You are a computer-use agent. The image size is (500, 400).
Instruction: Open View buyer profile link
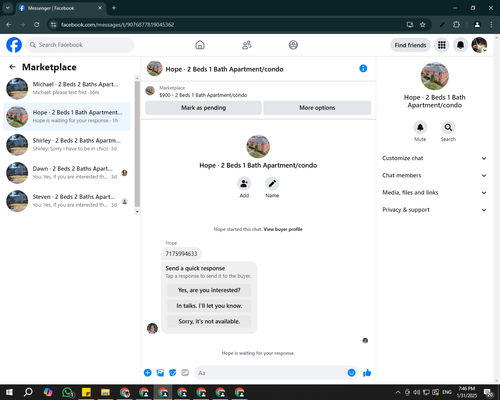[283, 229]
